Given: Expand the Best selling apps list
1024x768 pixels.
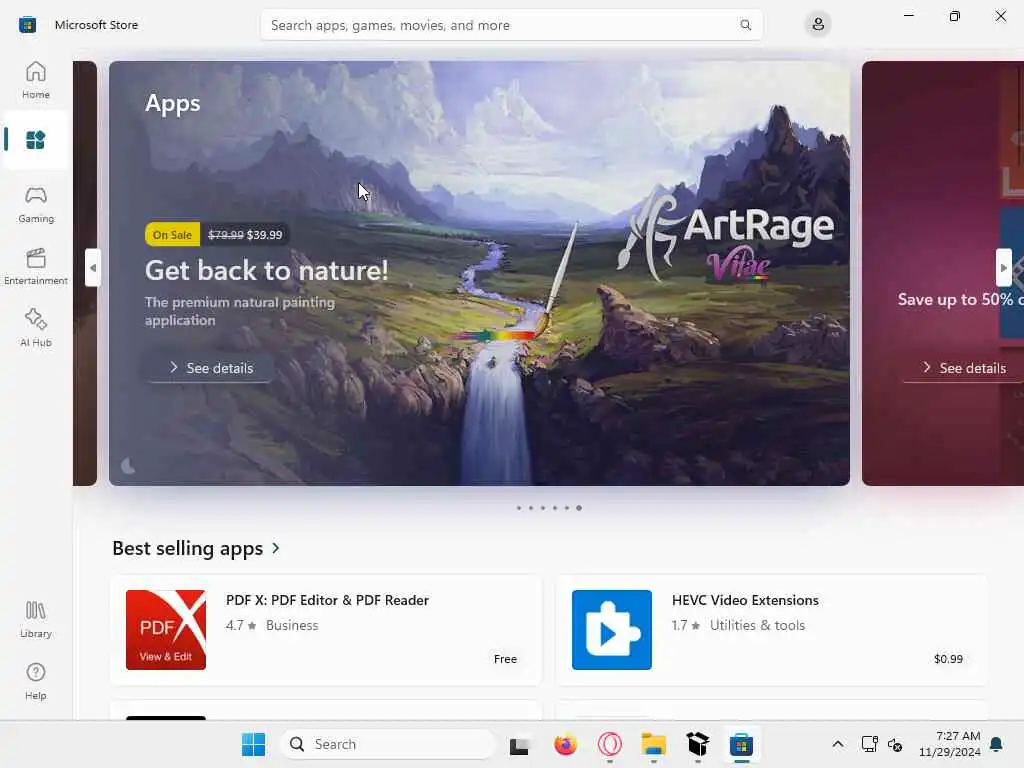Looking at the screenshot, I should click(x=276, y=548).
